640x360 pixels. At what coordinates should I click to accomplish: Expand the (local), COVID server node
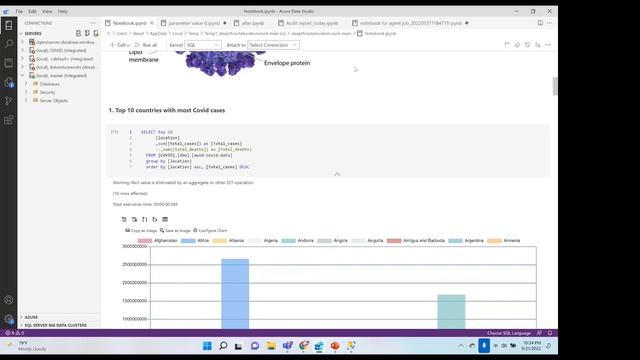click(22, 50)
